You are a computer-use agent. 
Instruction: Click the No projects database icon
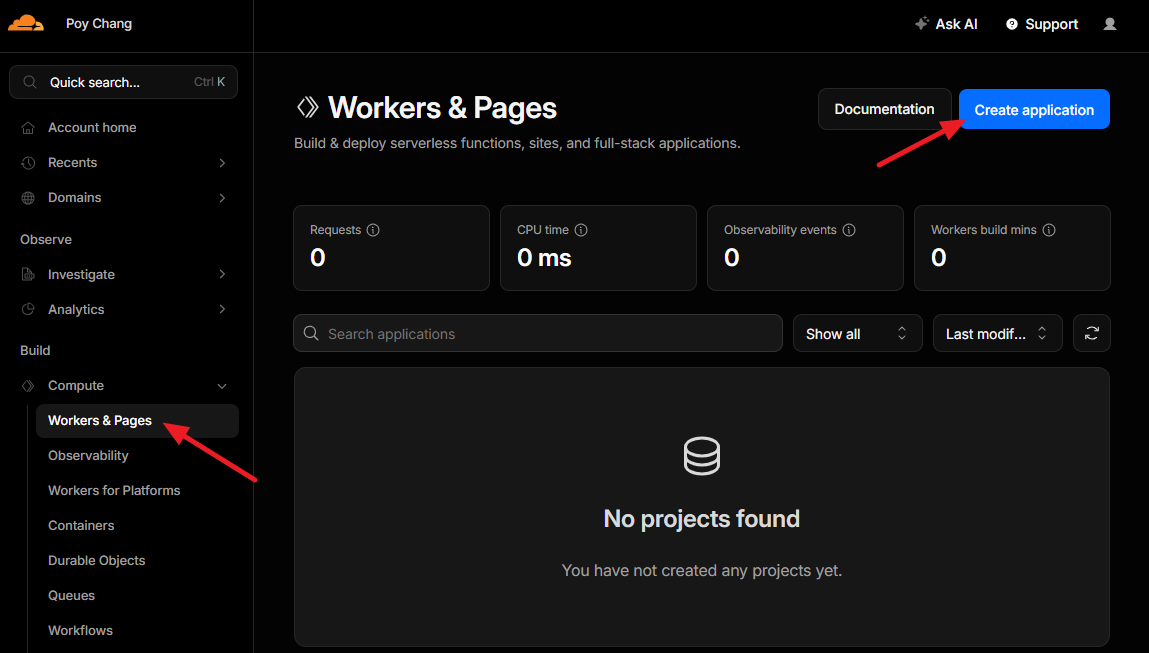pyautogui.click(x=702, y=456)
